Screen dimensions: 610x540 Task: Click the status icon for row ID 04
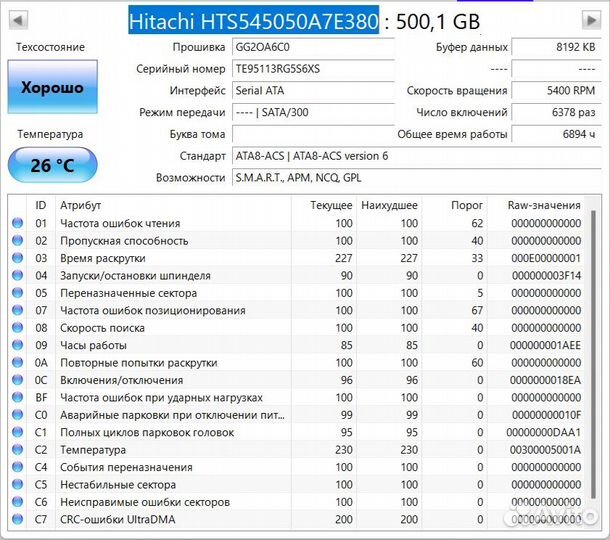coord(18,275)
